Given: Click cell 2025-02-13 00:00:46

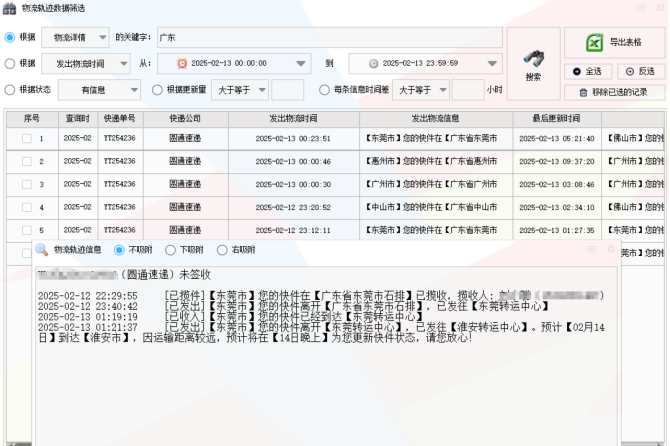Looking at the screenshot, I should 294,161.
